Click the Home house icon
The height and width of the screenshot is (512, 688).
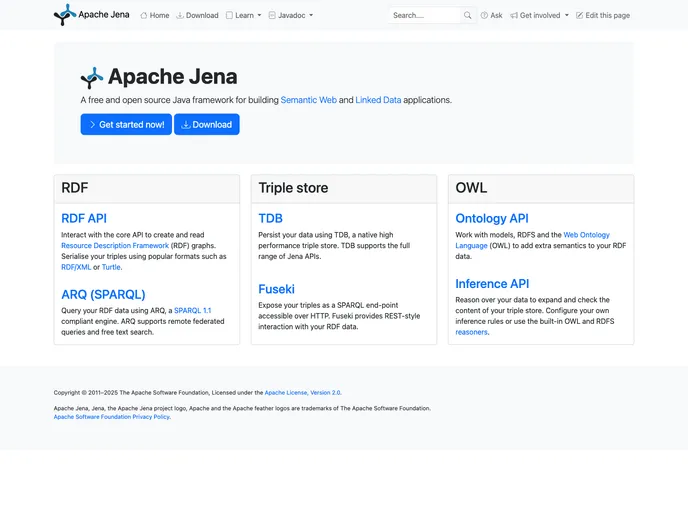click(143, 15)
